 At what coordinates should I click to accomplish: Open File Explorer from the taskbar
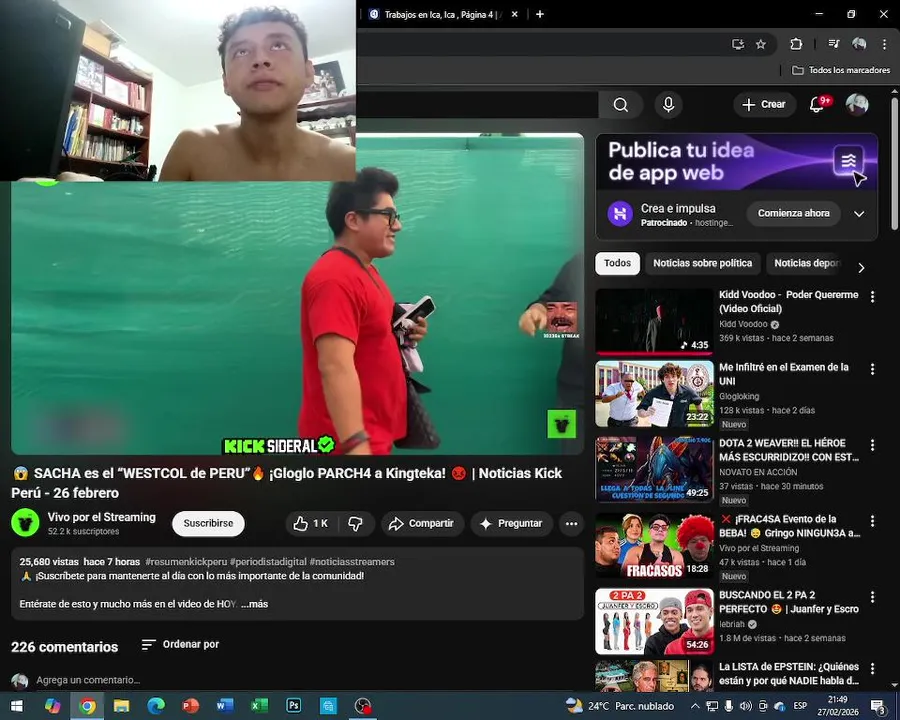point(121,705)
